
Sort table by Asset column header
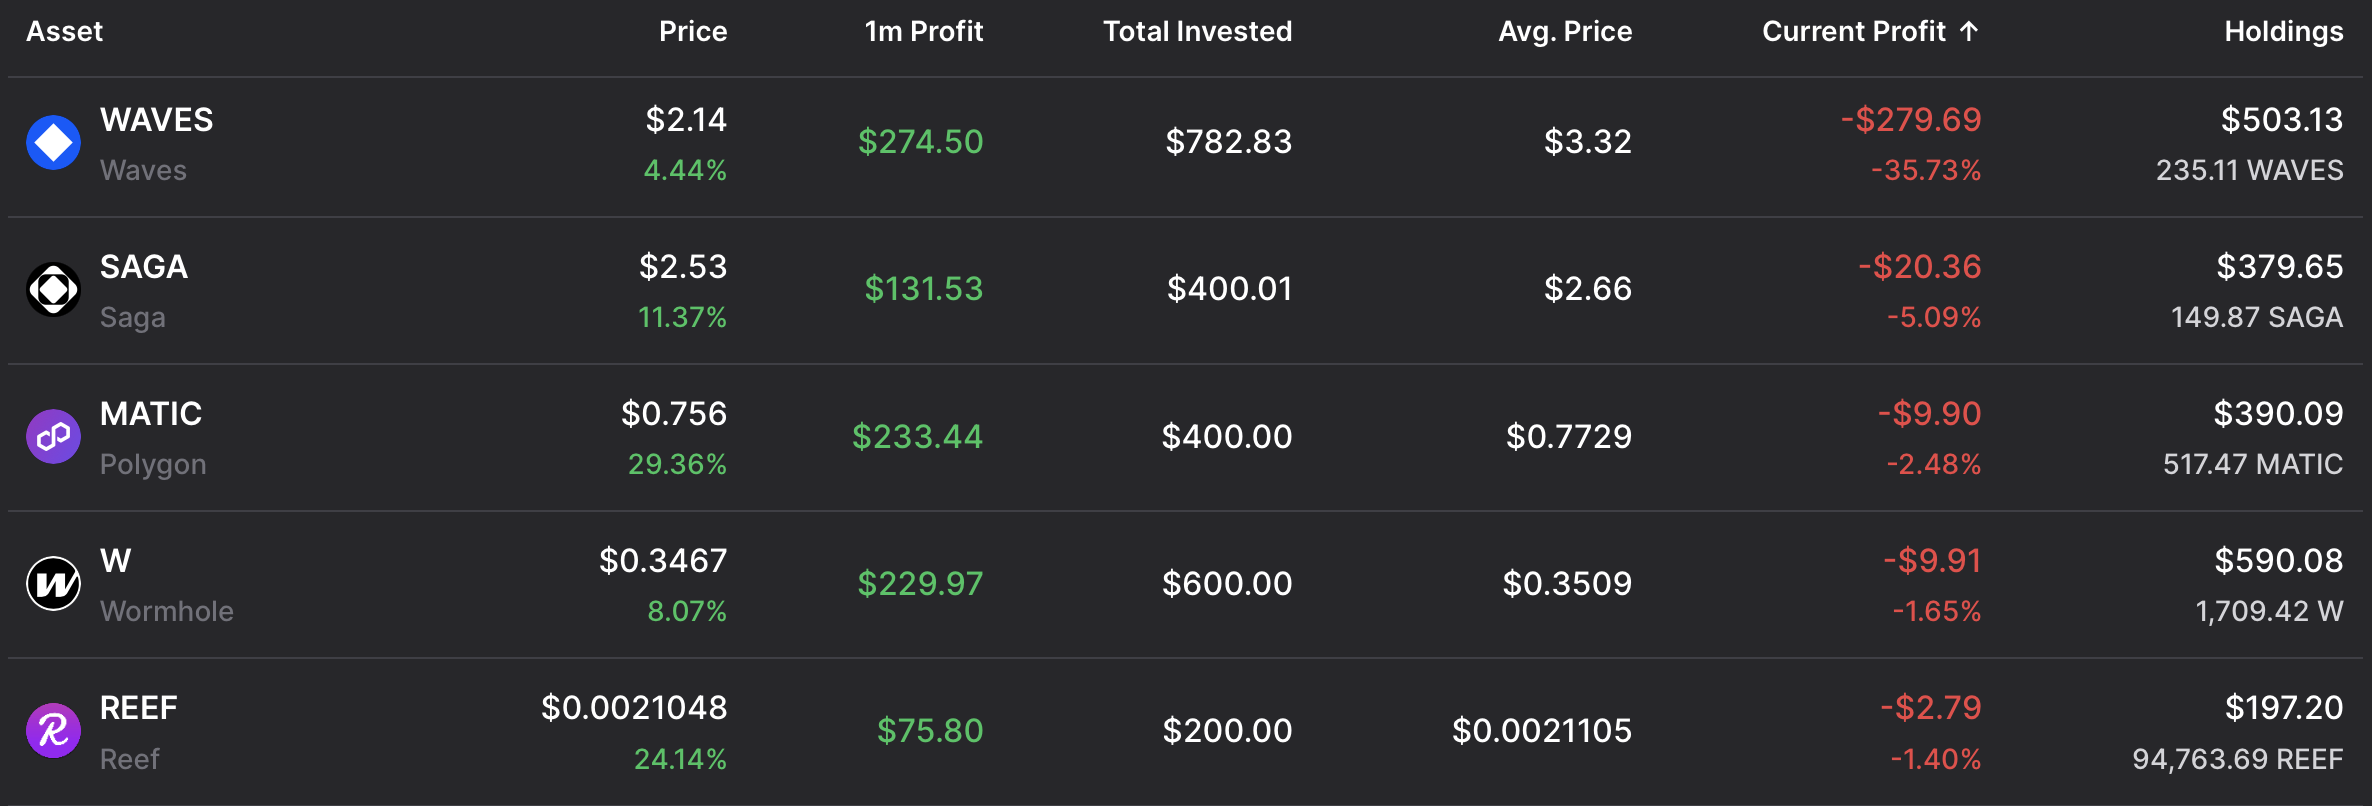pyautogui.click(x=64, y=31)
